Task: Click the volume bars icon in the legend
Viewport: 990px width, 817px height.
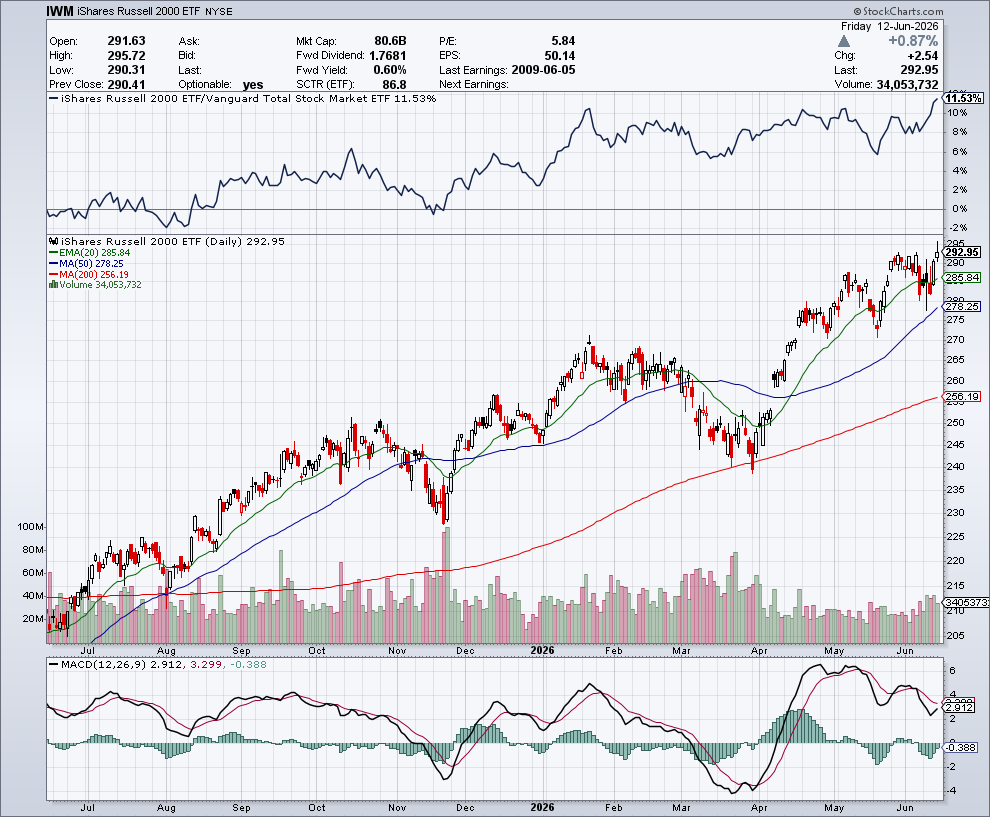Action: [x=54, y=285]
